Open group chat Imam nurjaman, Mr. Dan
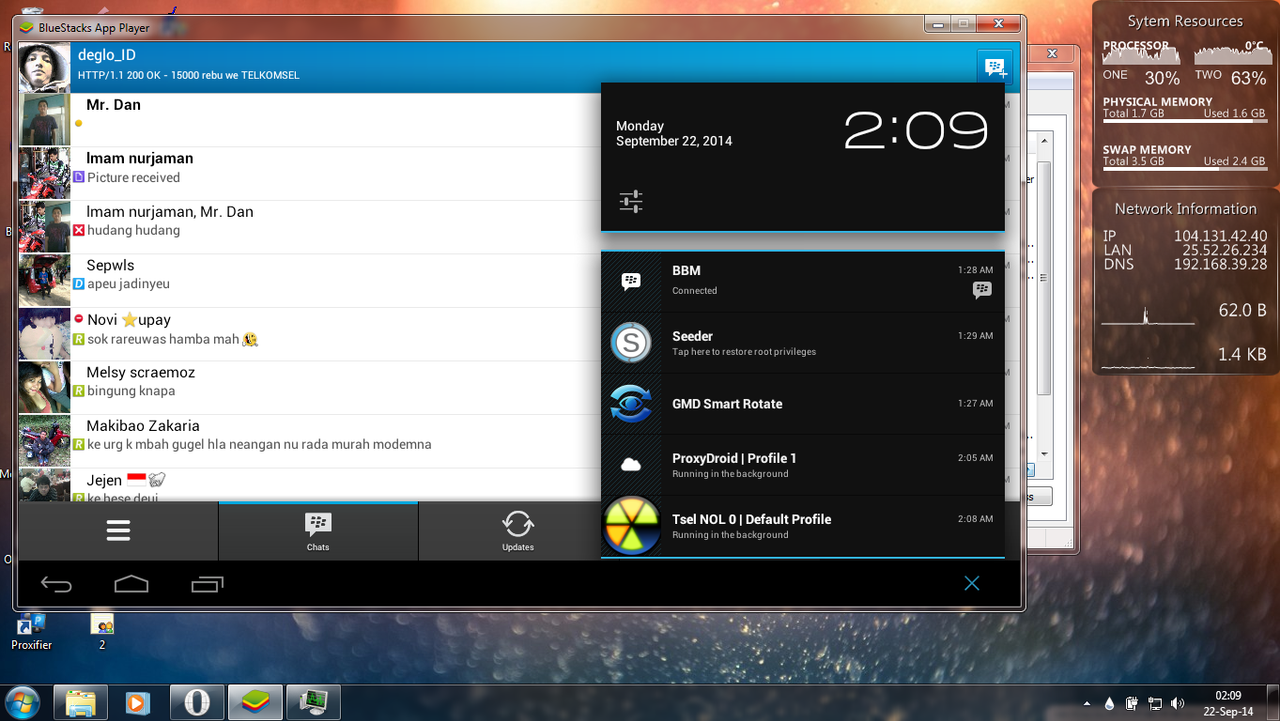 click(310, 227)
